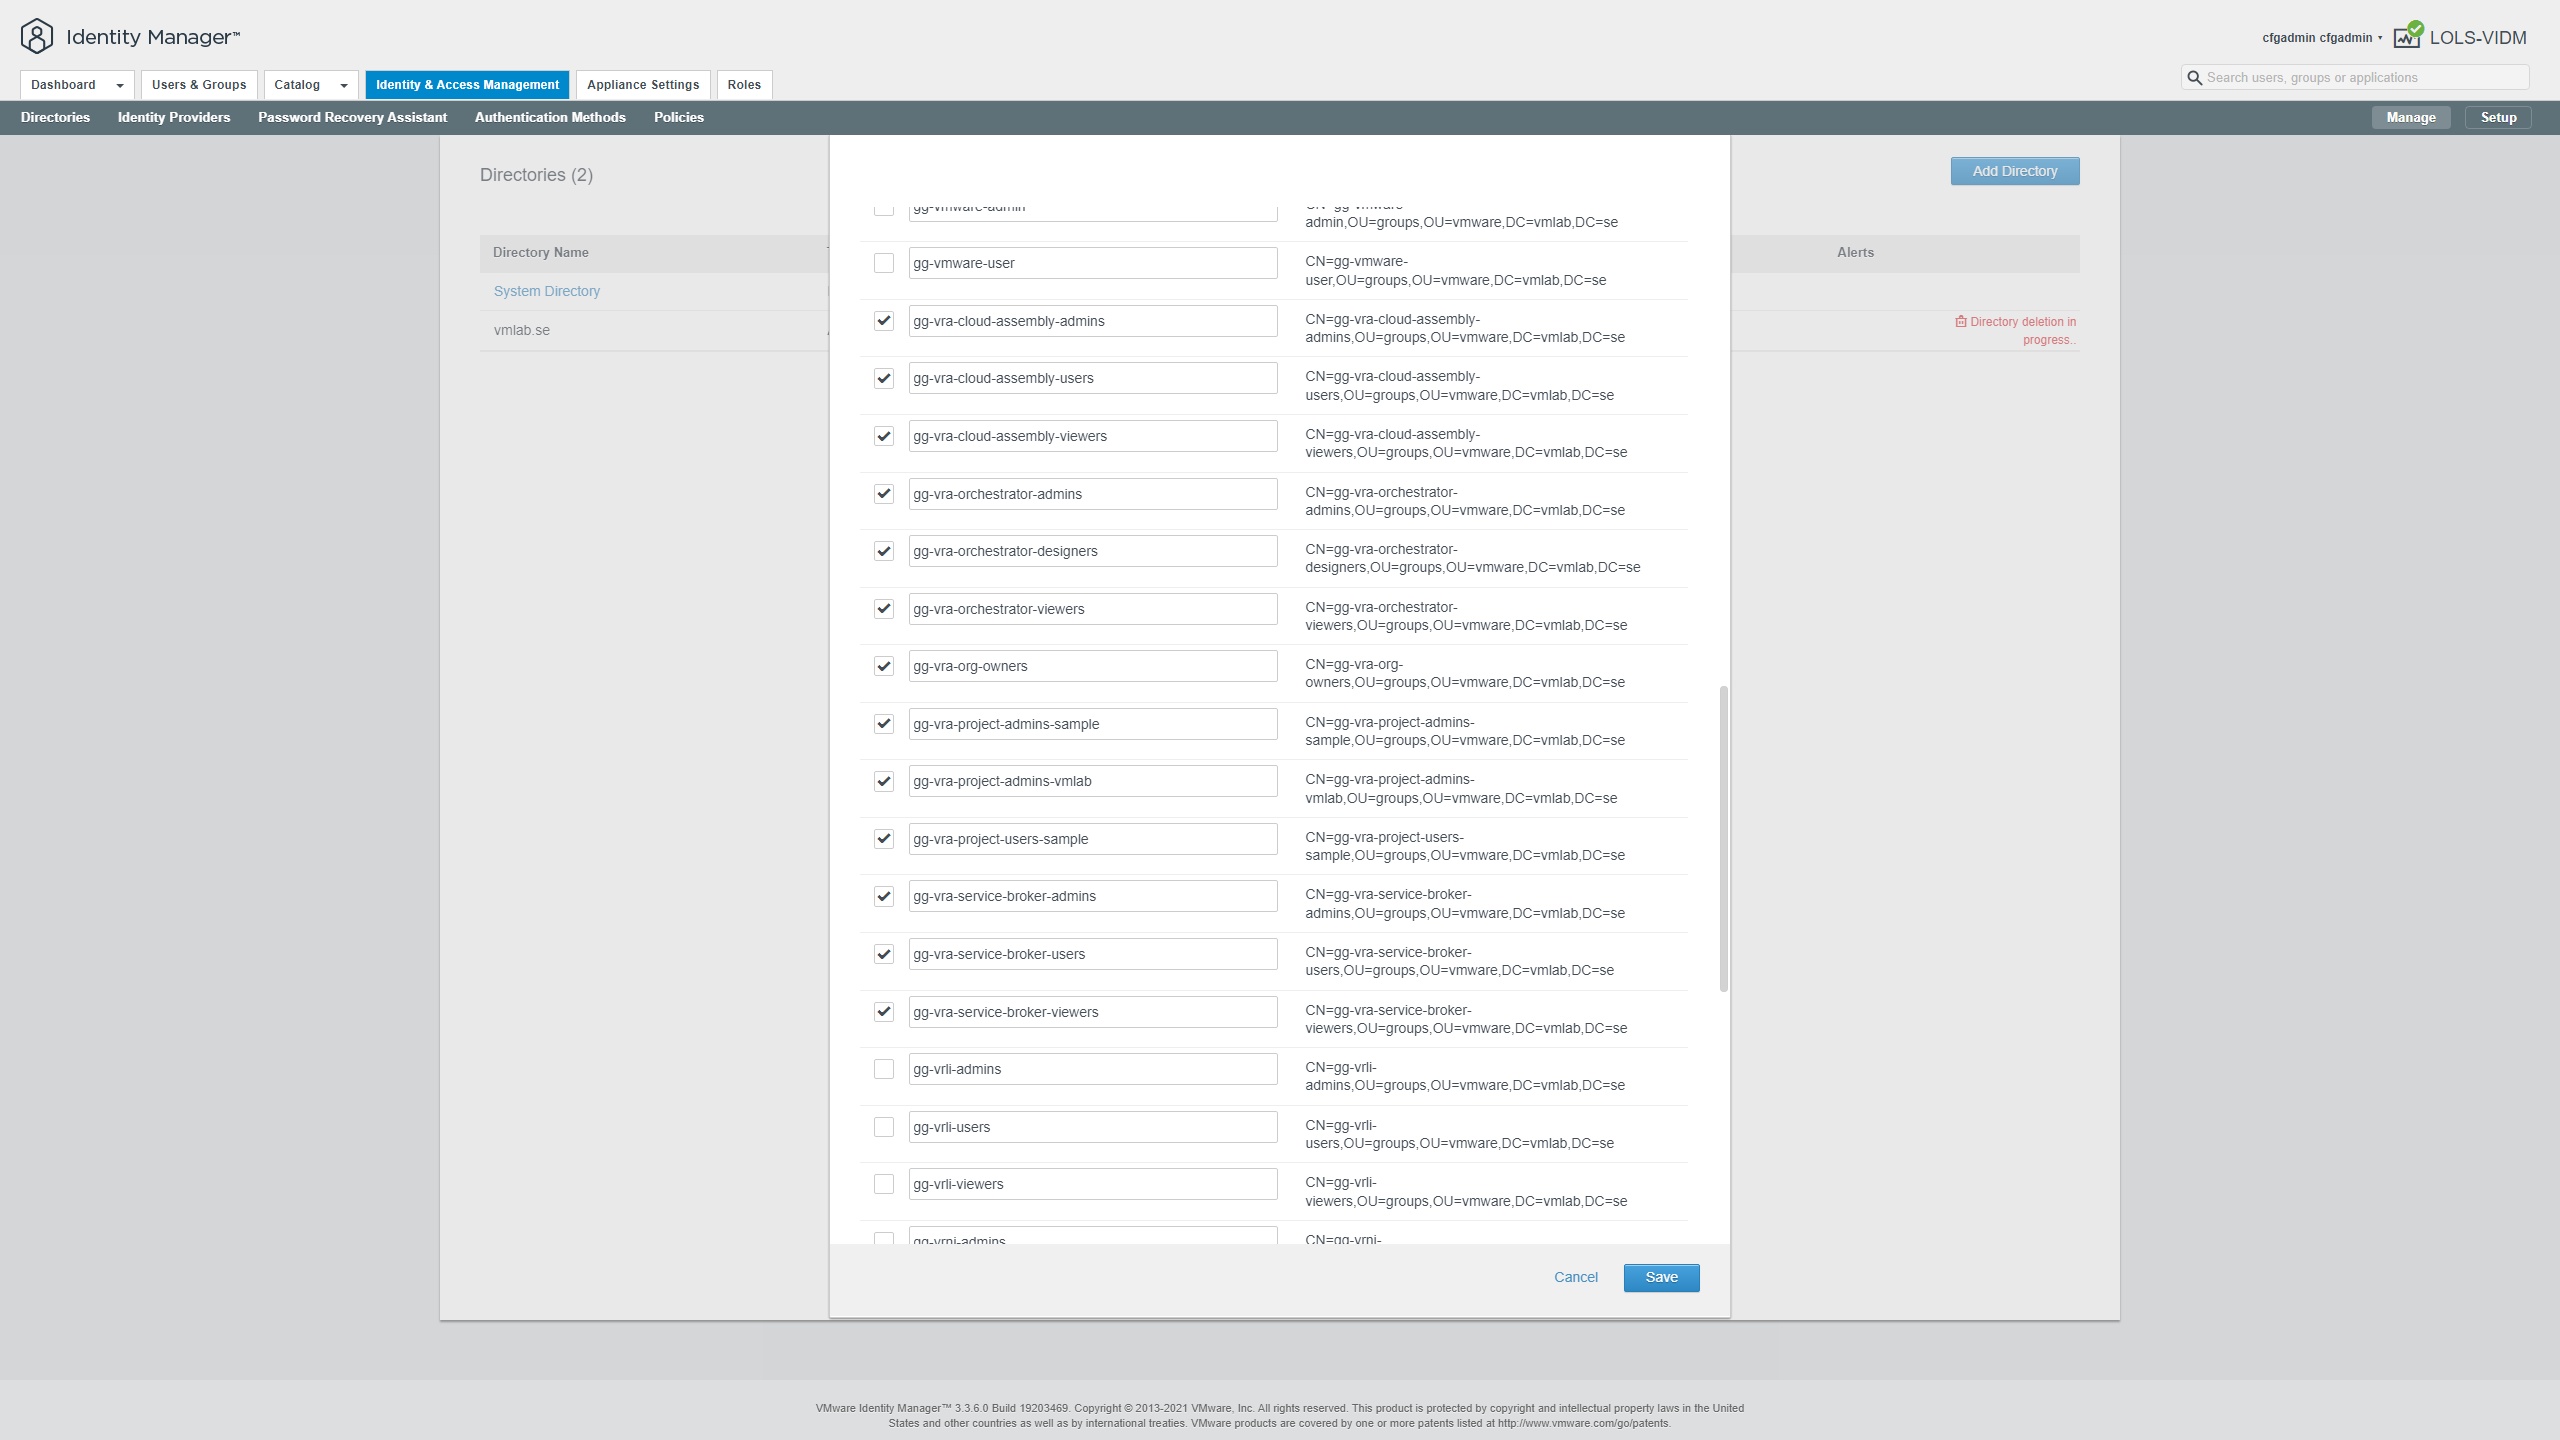Viewport: 2560px width, 1440px height.
Task: Open the Authentication Methods submenu
Action: click(550, 117)
